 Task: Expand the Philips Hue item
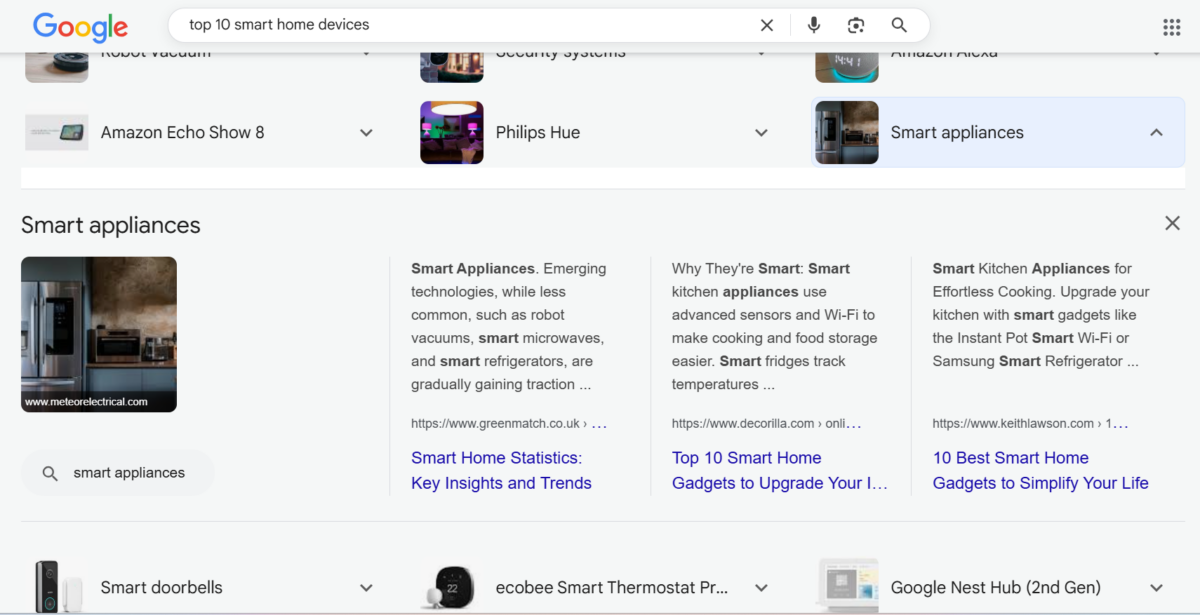tap(761, 133)
